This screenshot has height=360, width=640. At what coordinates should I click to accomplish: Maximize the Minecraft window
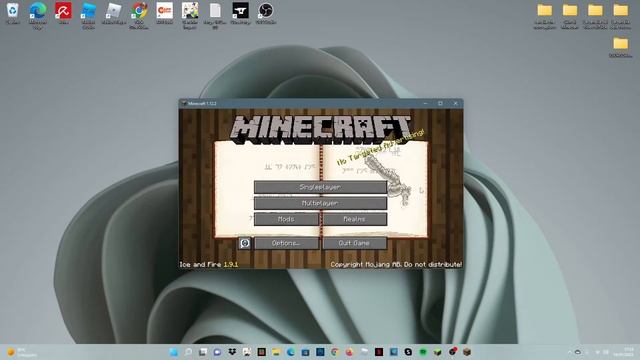point(440,103)
